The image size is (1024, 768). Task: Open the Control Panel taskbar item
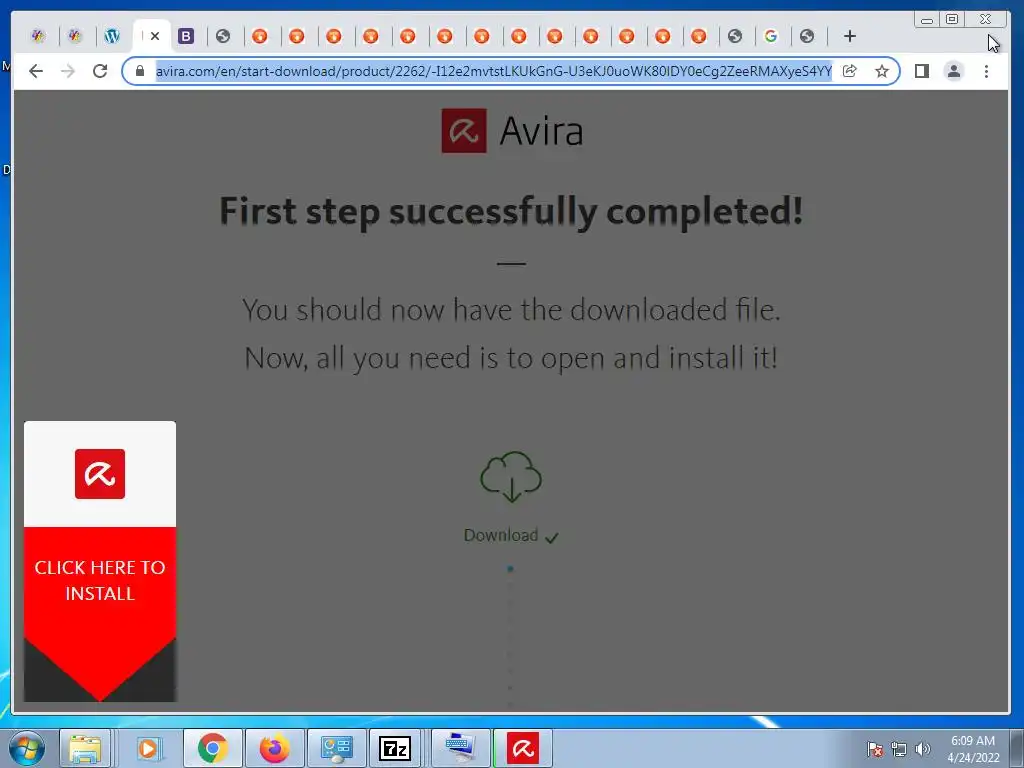336,748
